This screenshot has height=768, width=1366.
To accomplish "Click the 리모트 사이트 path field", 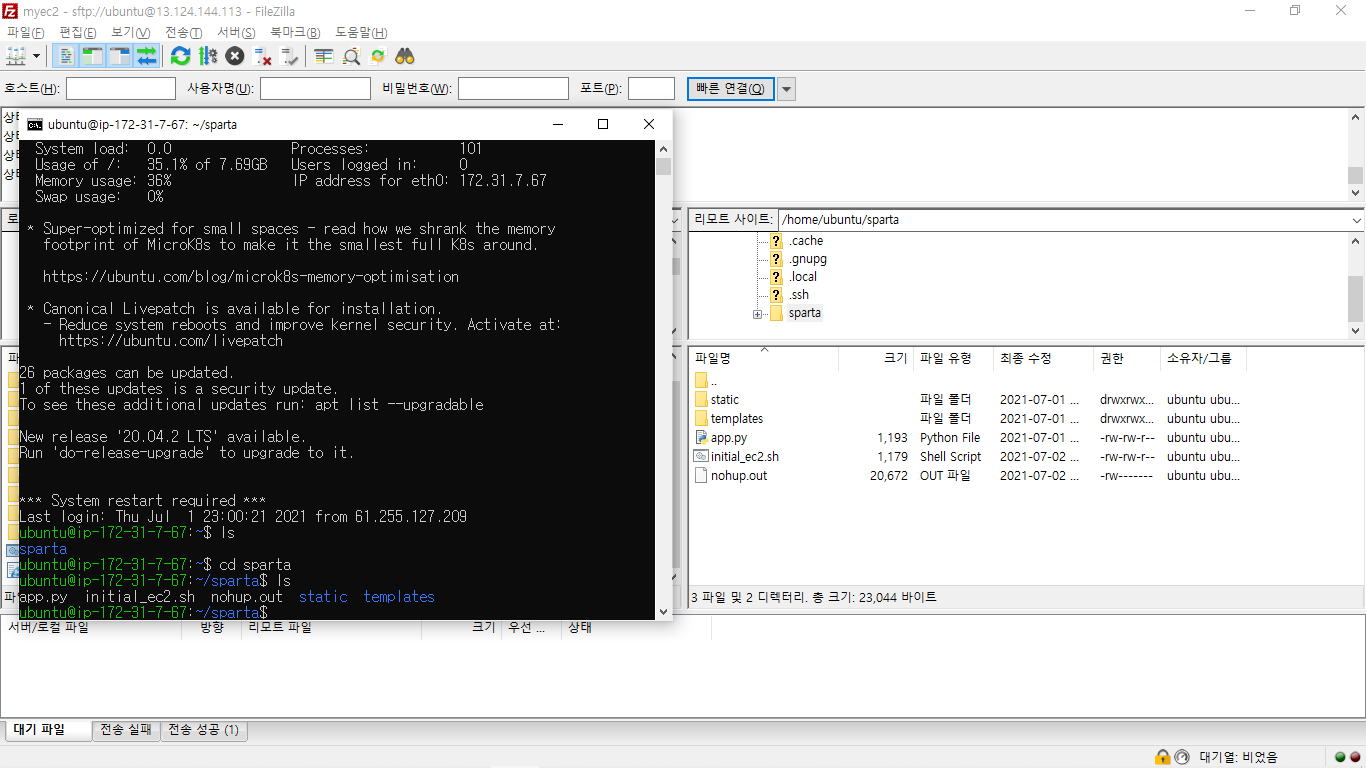I will pos(1062,220).
